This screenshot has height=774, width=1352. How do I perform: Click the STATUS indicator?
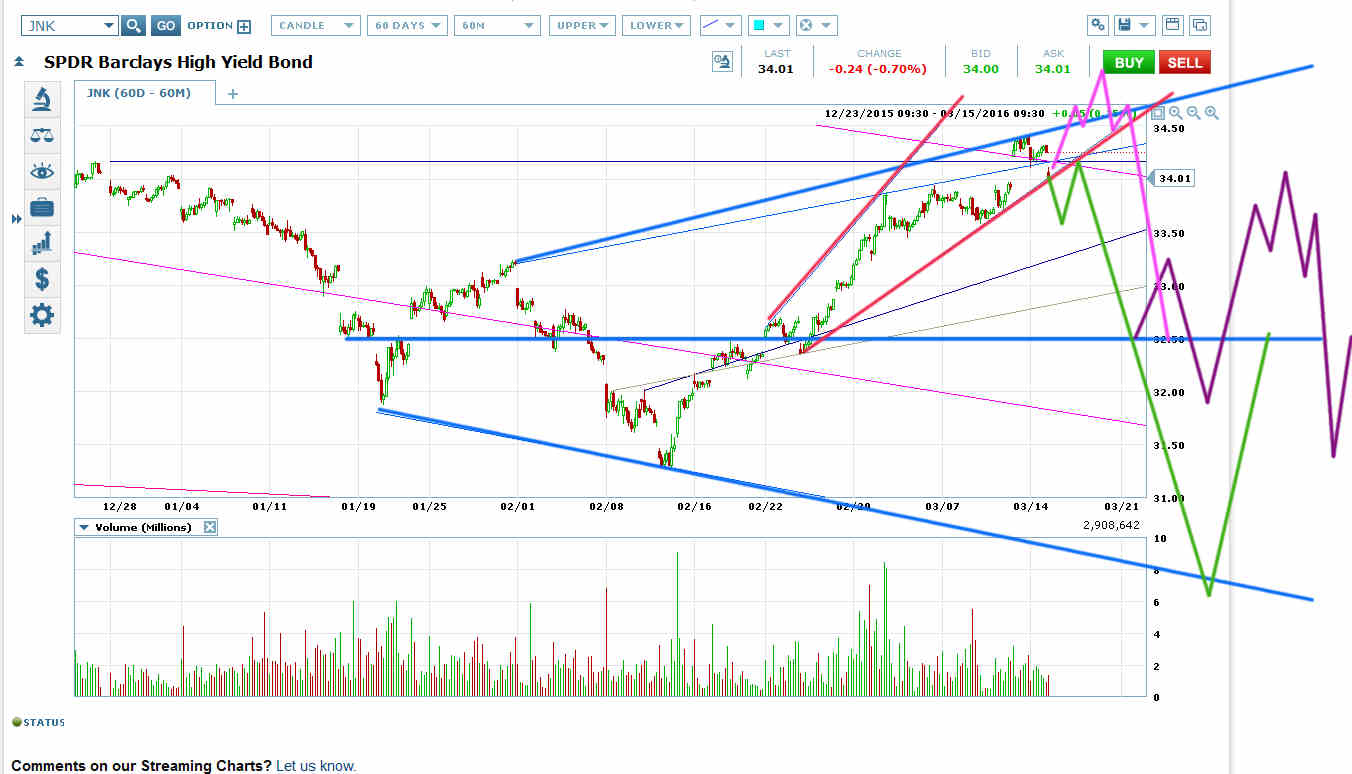coord(38,722)
